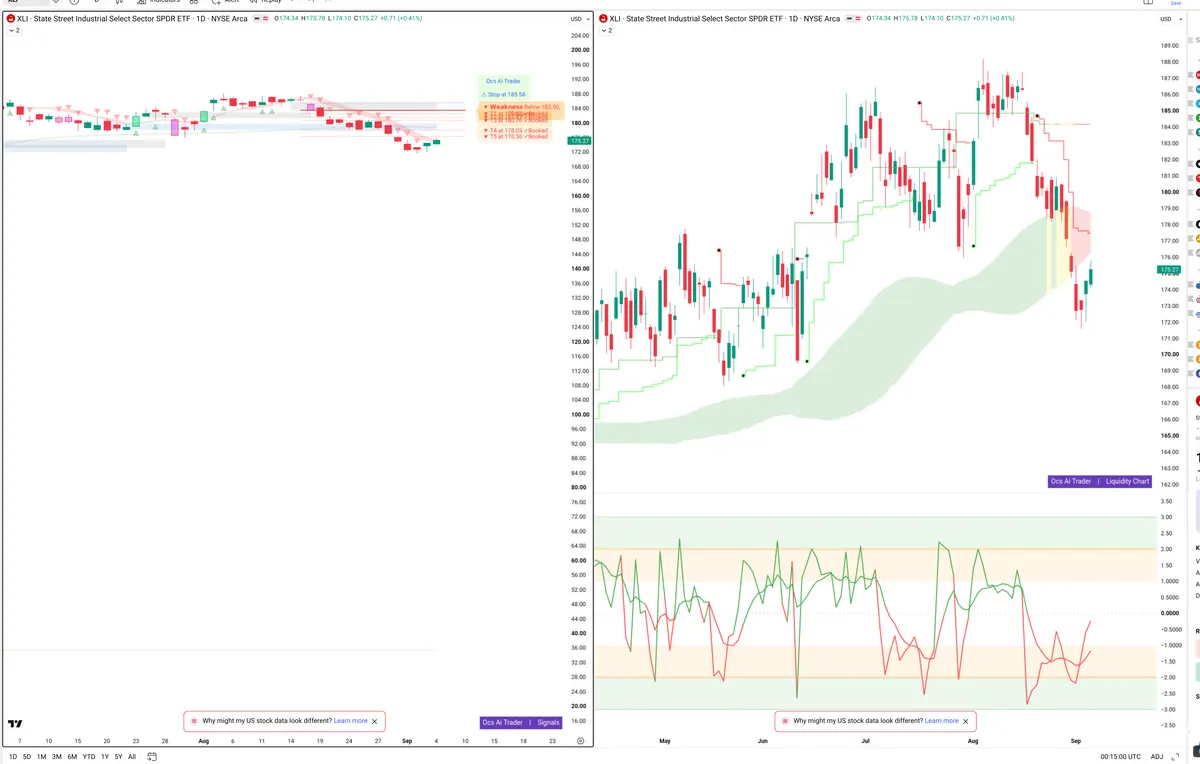Click the 'Aug' label on left time axis
The height and width of the screenshot is (764, 1200).
pos(203,741)
